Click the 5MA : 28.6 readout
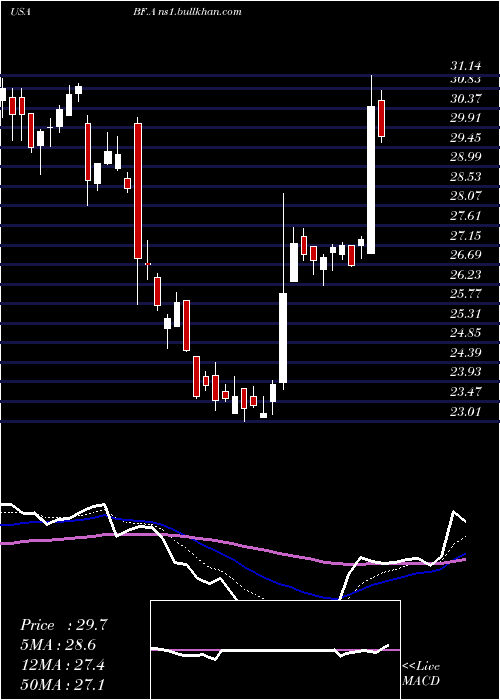 point(58,645)
